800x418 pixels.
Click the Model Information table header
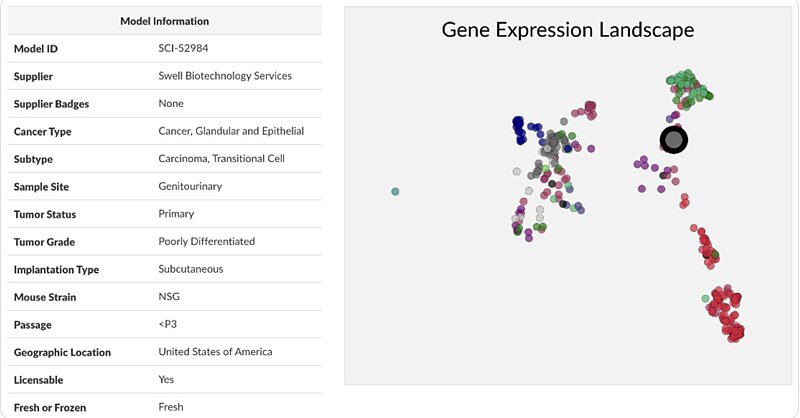pos(164,21)
